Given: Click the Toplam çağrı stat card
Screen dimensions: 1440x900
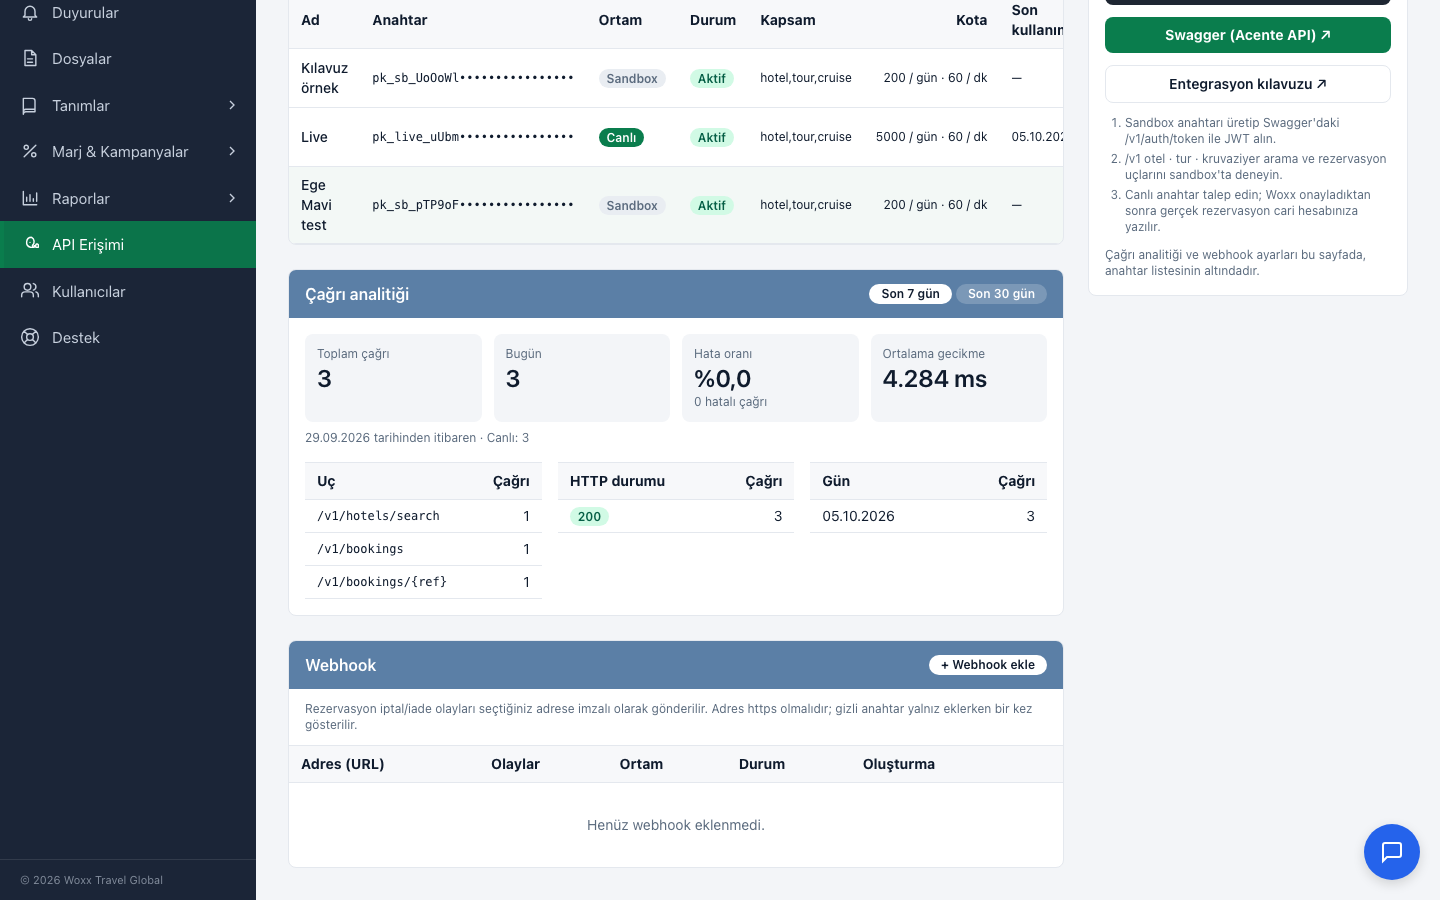Looking at the screenshot, I should pos(393,378).
